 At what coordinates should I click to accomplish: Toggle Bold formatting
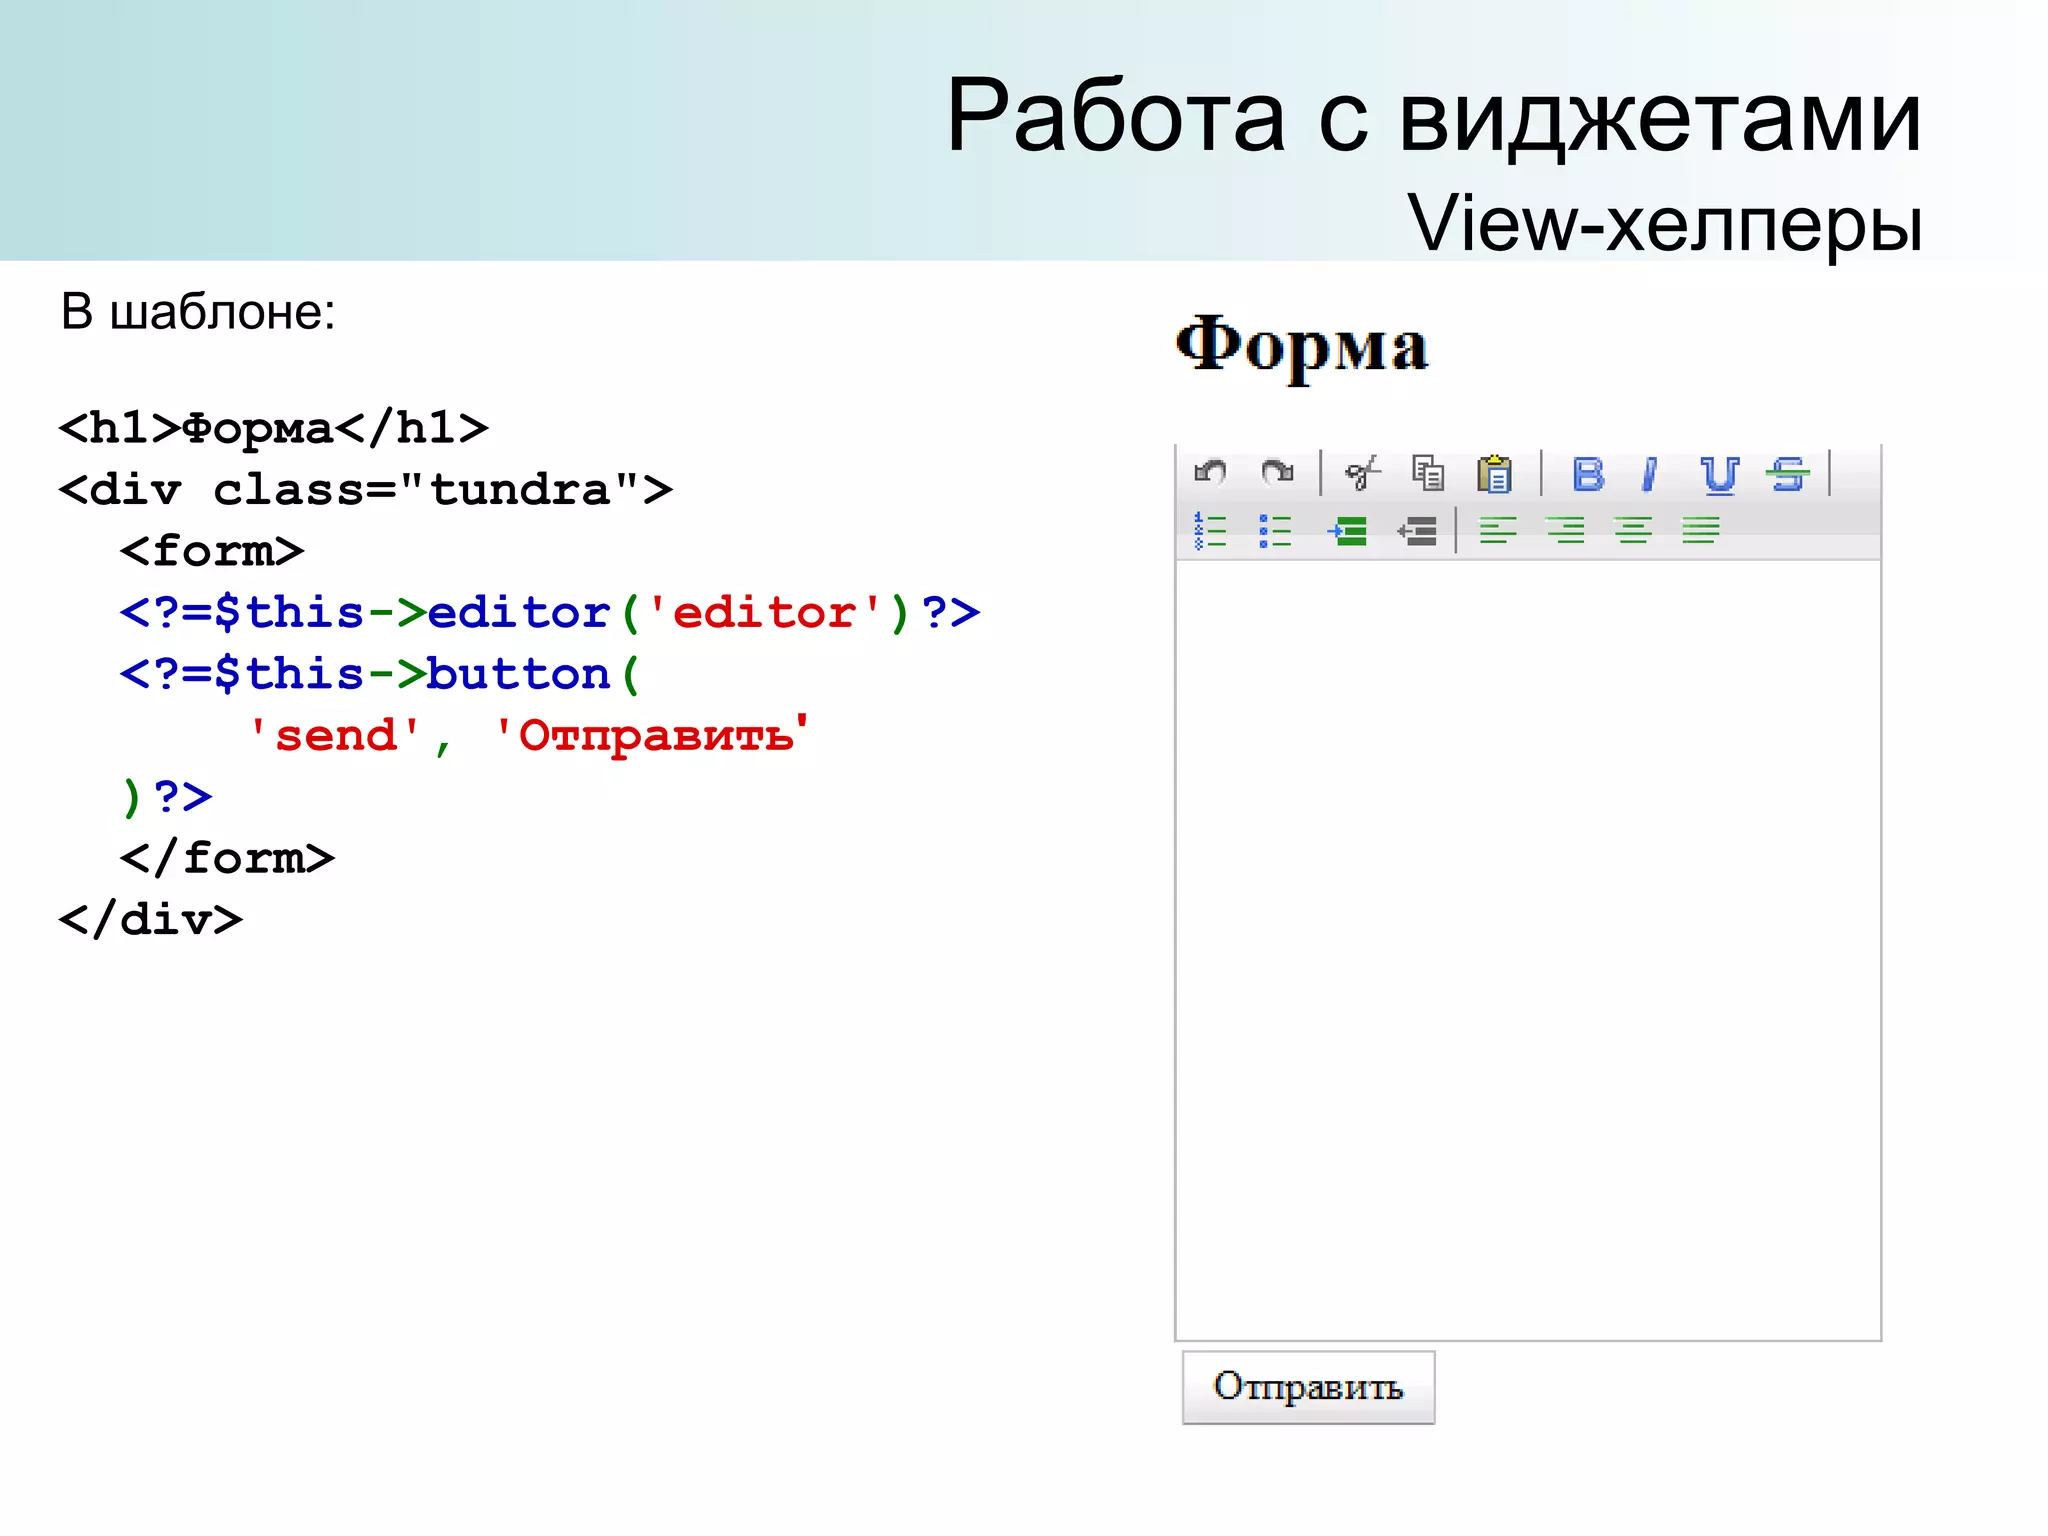point(1588,474)
